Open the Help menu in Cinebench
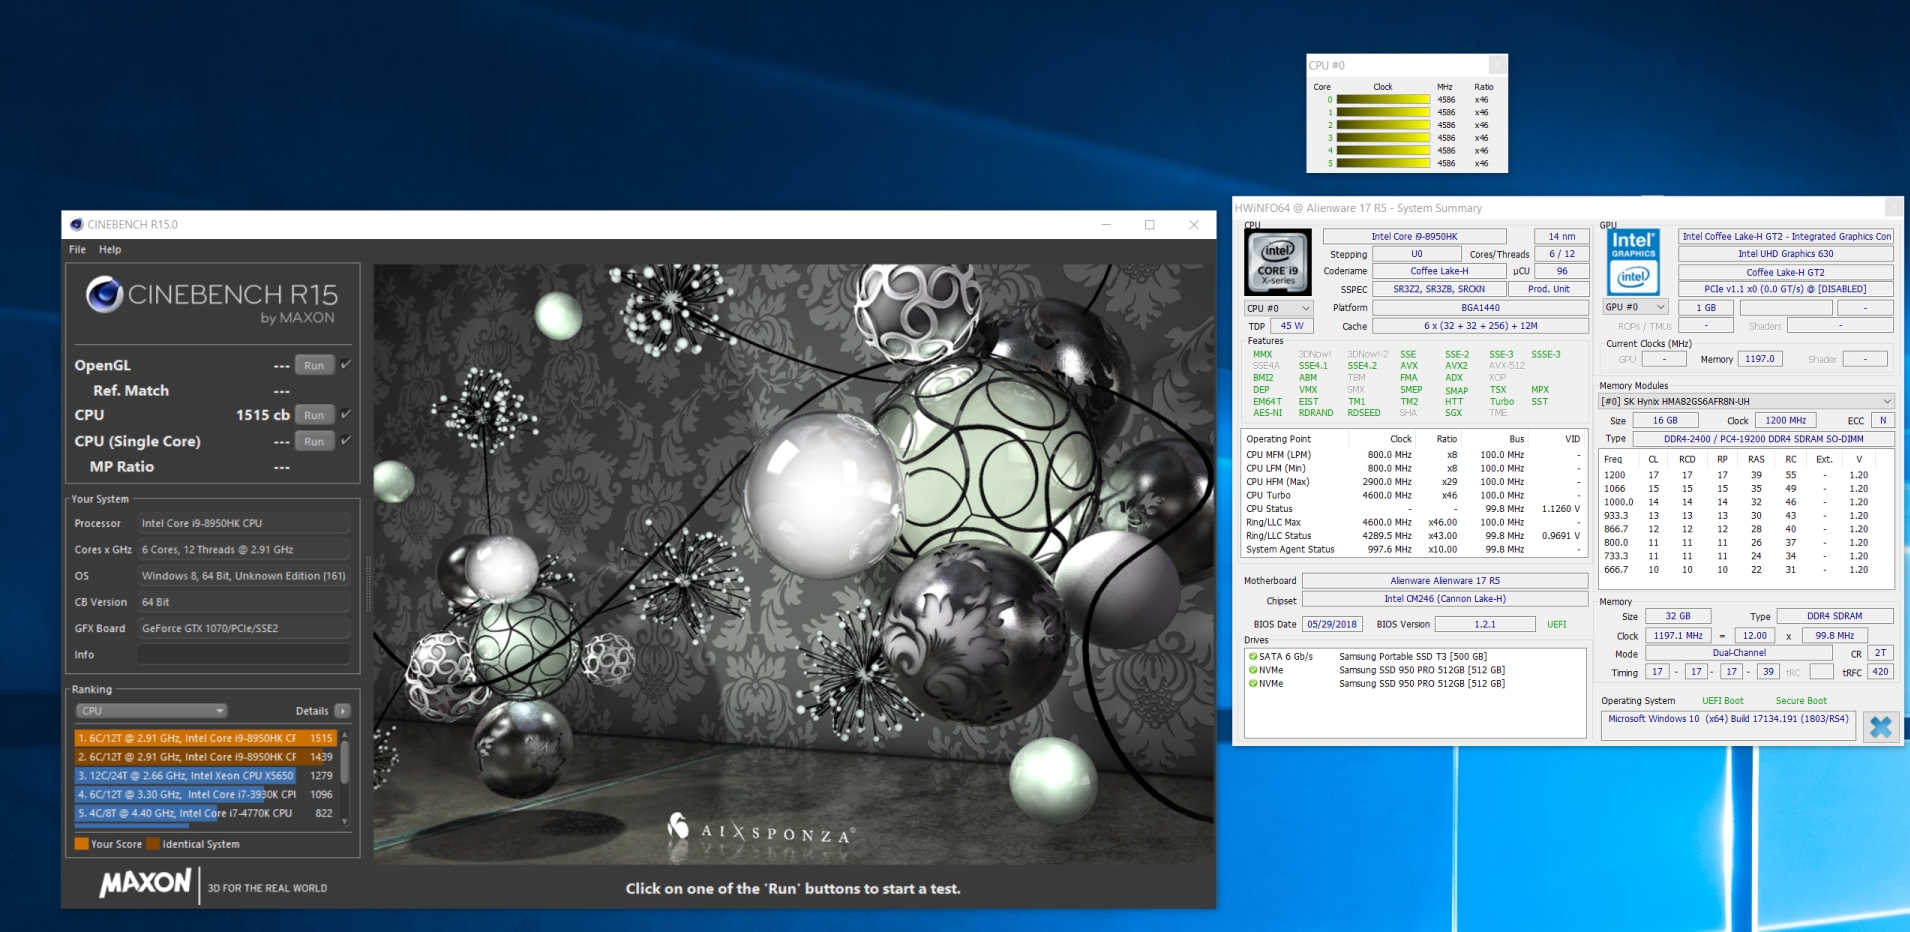Image resolution: width=1910 pixels, height=932 pixels. coord(110,250)
